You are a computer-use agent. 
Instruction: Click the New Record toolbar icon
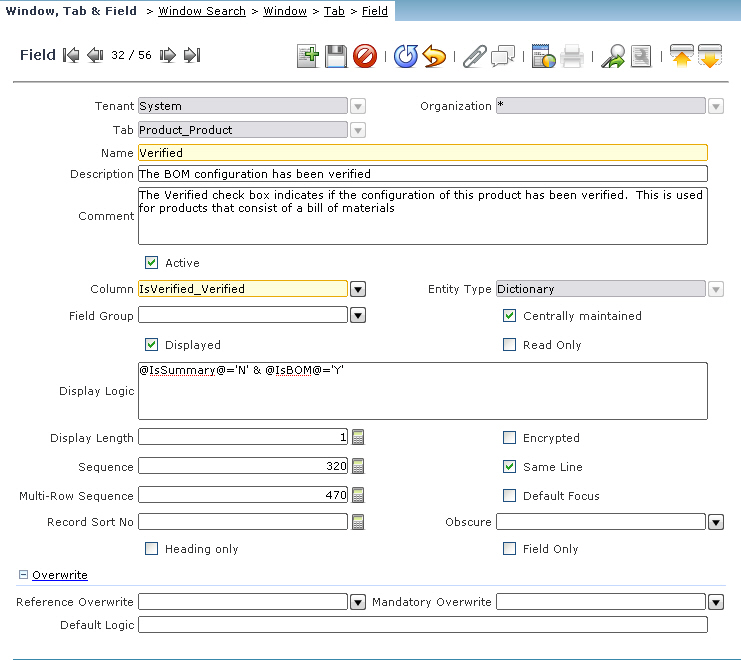coord(308,56)
